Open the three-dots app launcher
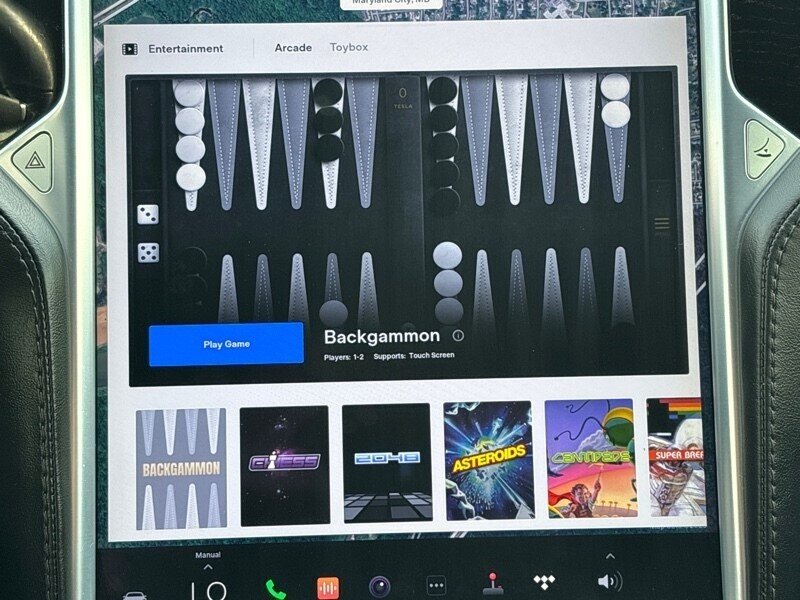The height and width of the screenshot is (600, 800). (436, 586)
